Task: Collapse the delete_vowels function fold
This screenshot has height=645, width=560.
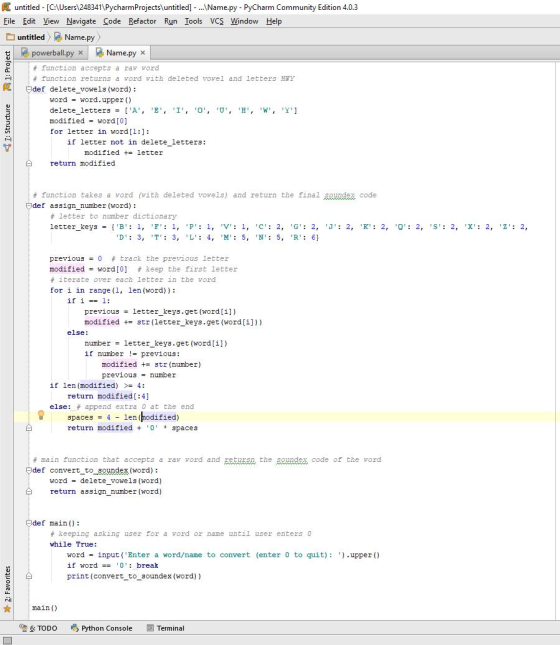Action: coord(29,89)
